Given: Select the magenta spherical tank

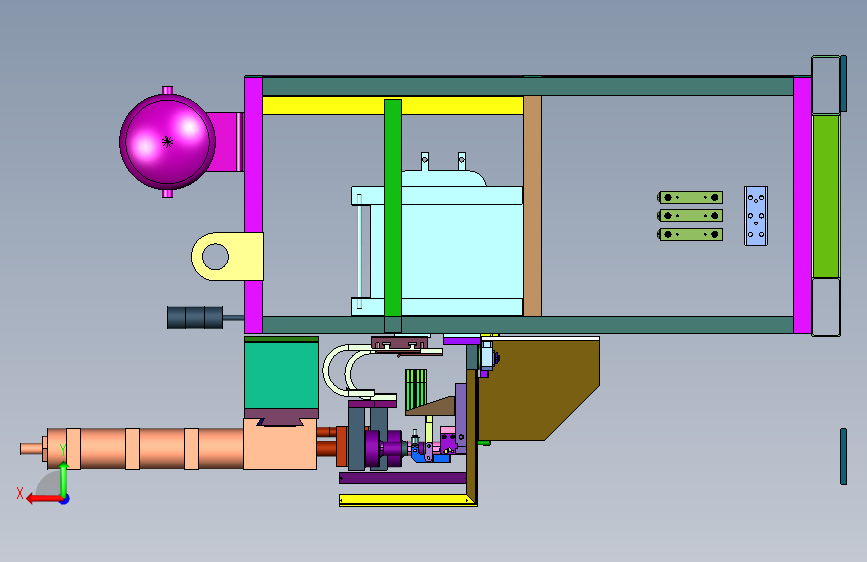Looking at the screenshot, I should click(168, 142).
